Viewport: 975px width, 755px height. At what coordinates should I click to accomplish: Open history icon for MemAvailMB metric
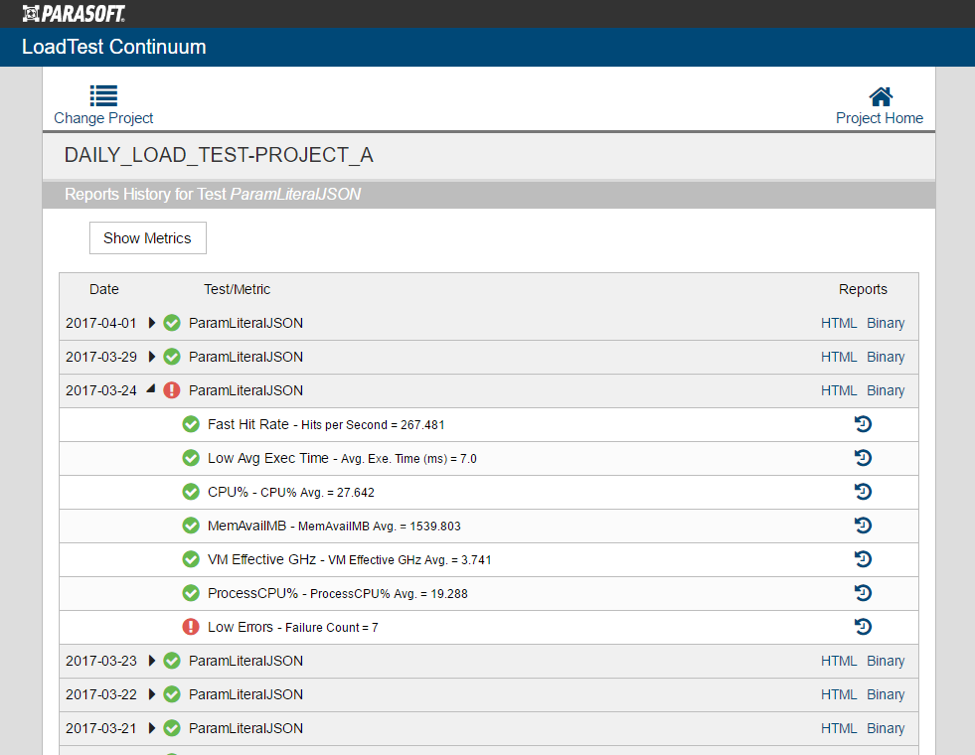click(x=863, y=526)
